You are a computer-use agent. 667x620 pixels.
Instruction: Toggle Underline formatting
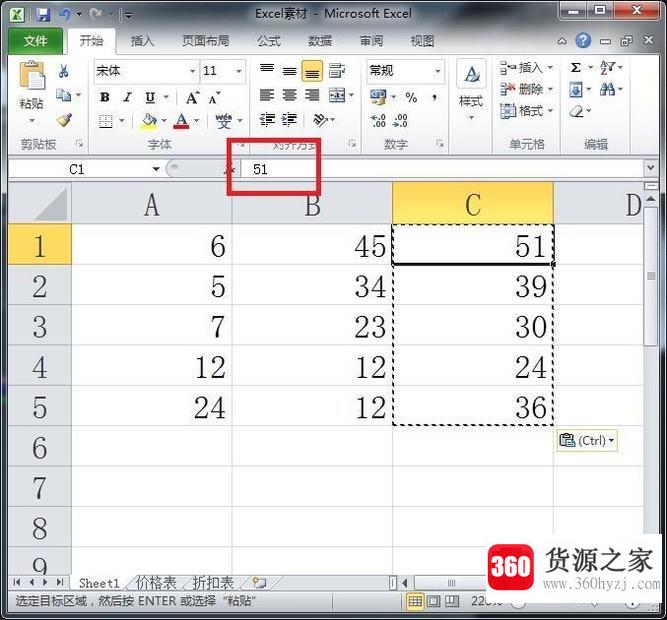pos(150,97)
